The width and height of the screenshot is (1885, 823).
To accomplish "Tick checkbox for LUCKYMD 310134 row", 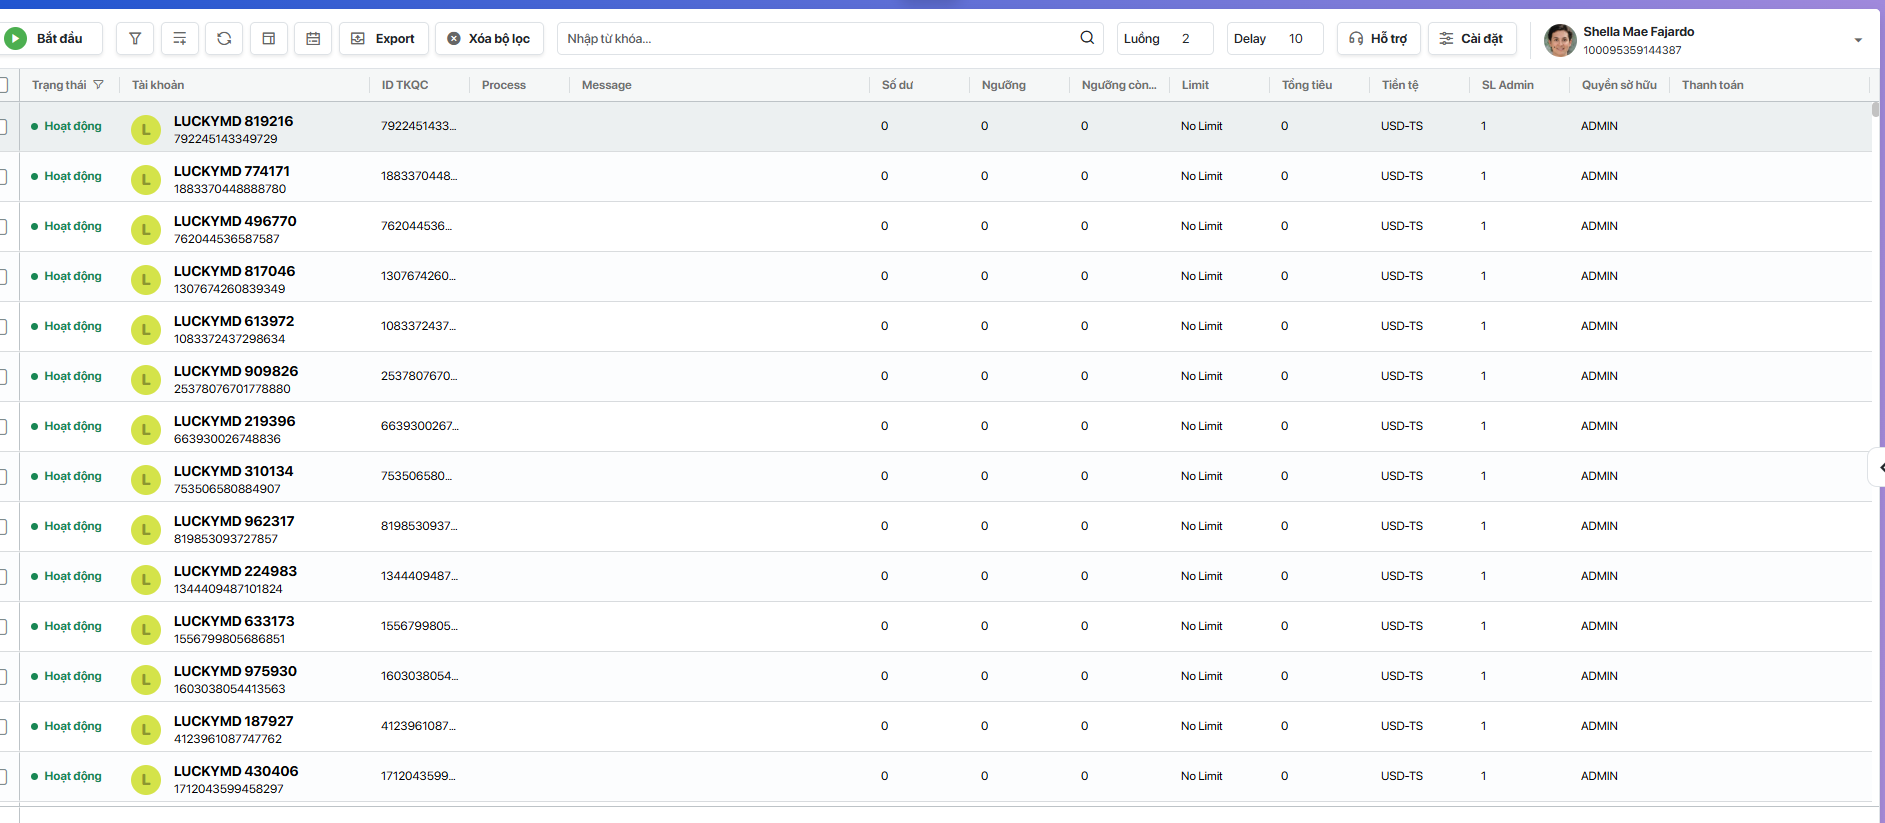I will tap(3, 477).
